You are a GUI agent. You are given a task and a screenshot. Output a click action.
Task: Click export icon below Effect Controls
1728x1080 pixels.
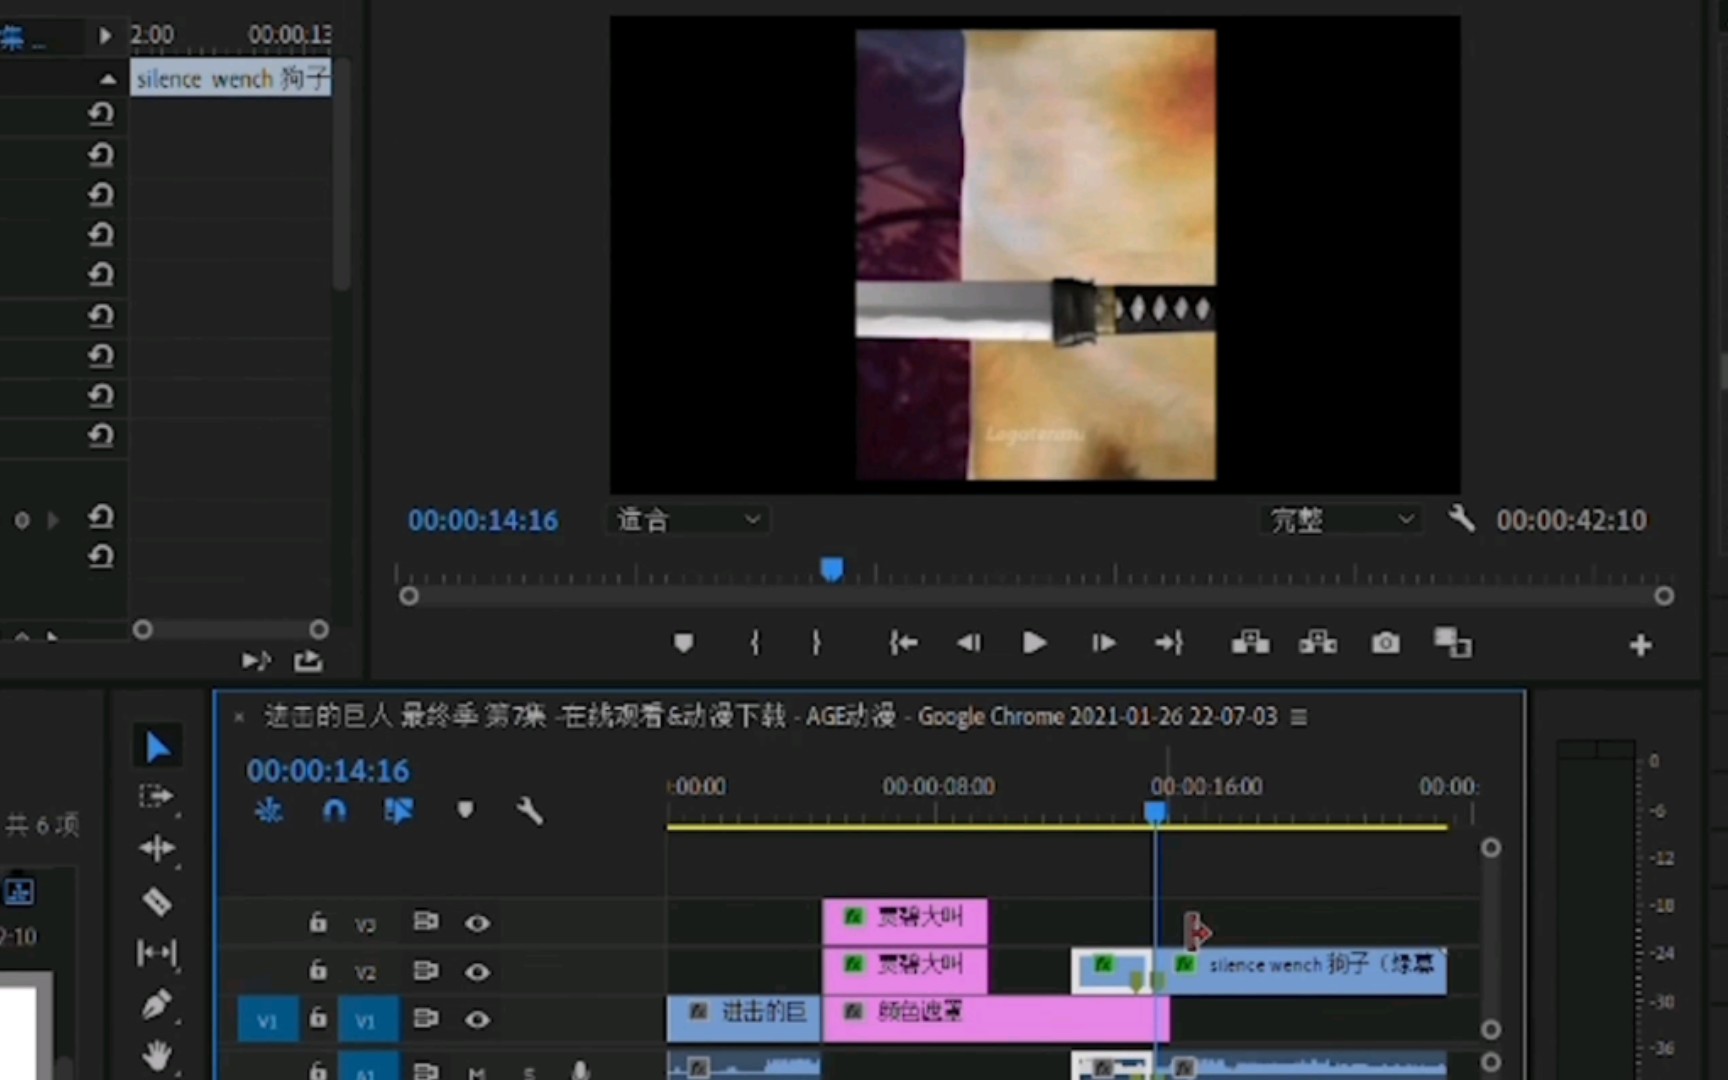308,660
